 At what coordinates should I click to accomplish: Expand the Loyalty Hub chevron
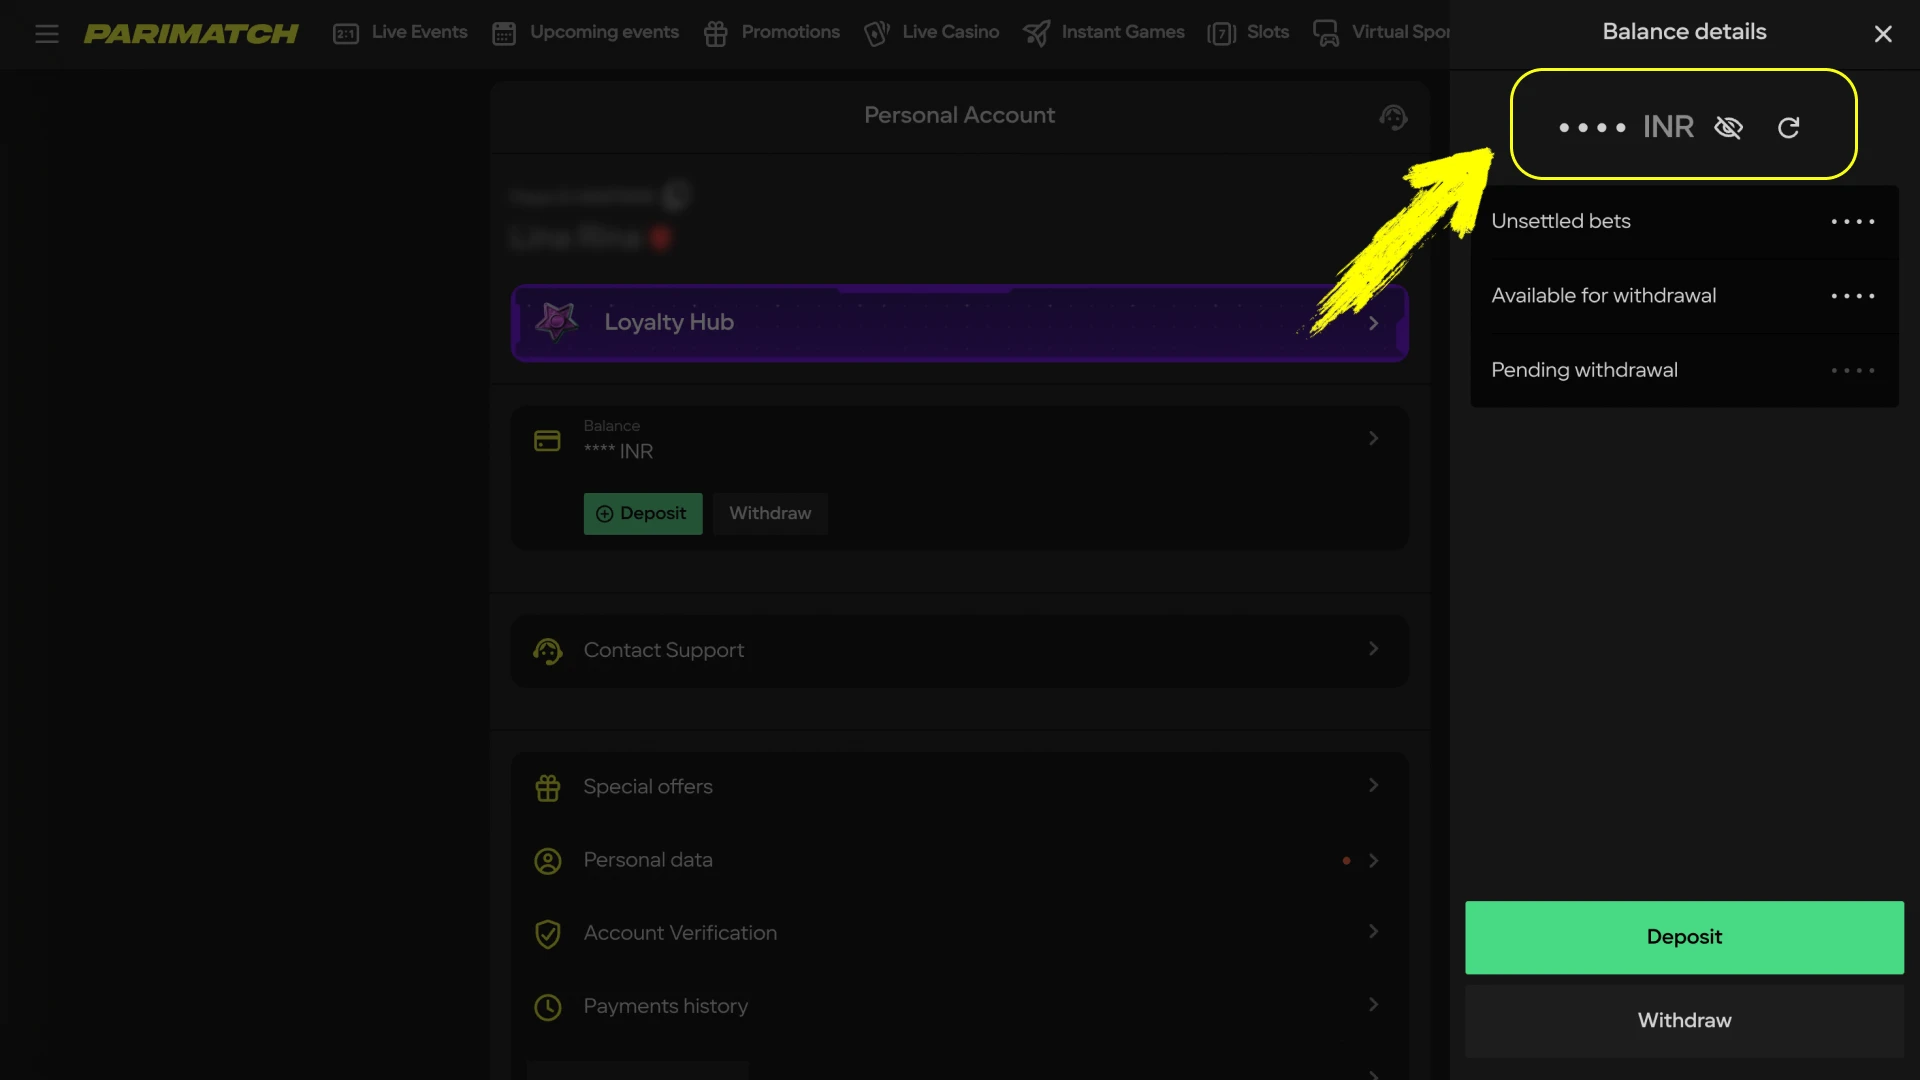pos(1373,323)
